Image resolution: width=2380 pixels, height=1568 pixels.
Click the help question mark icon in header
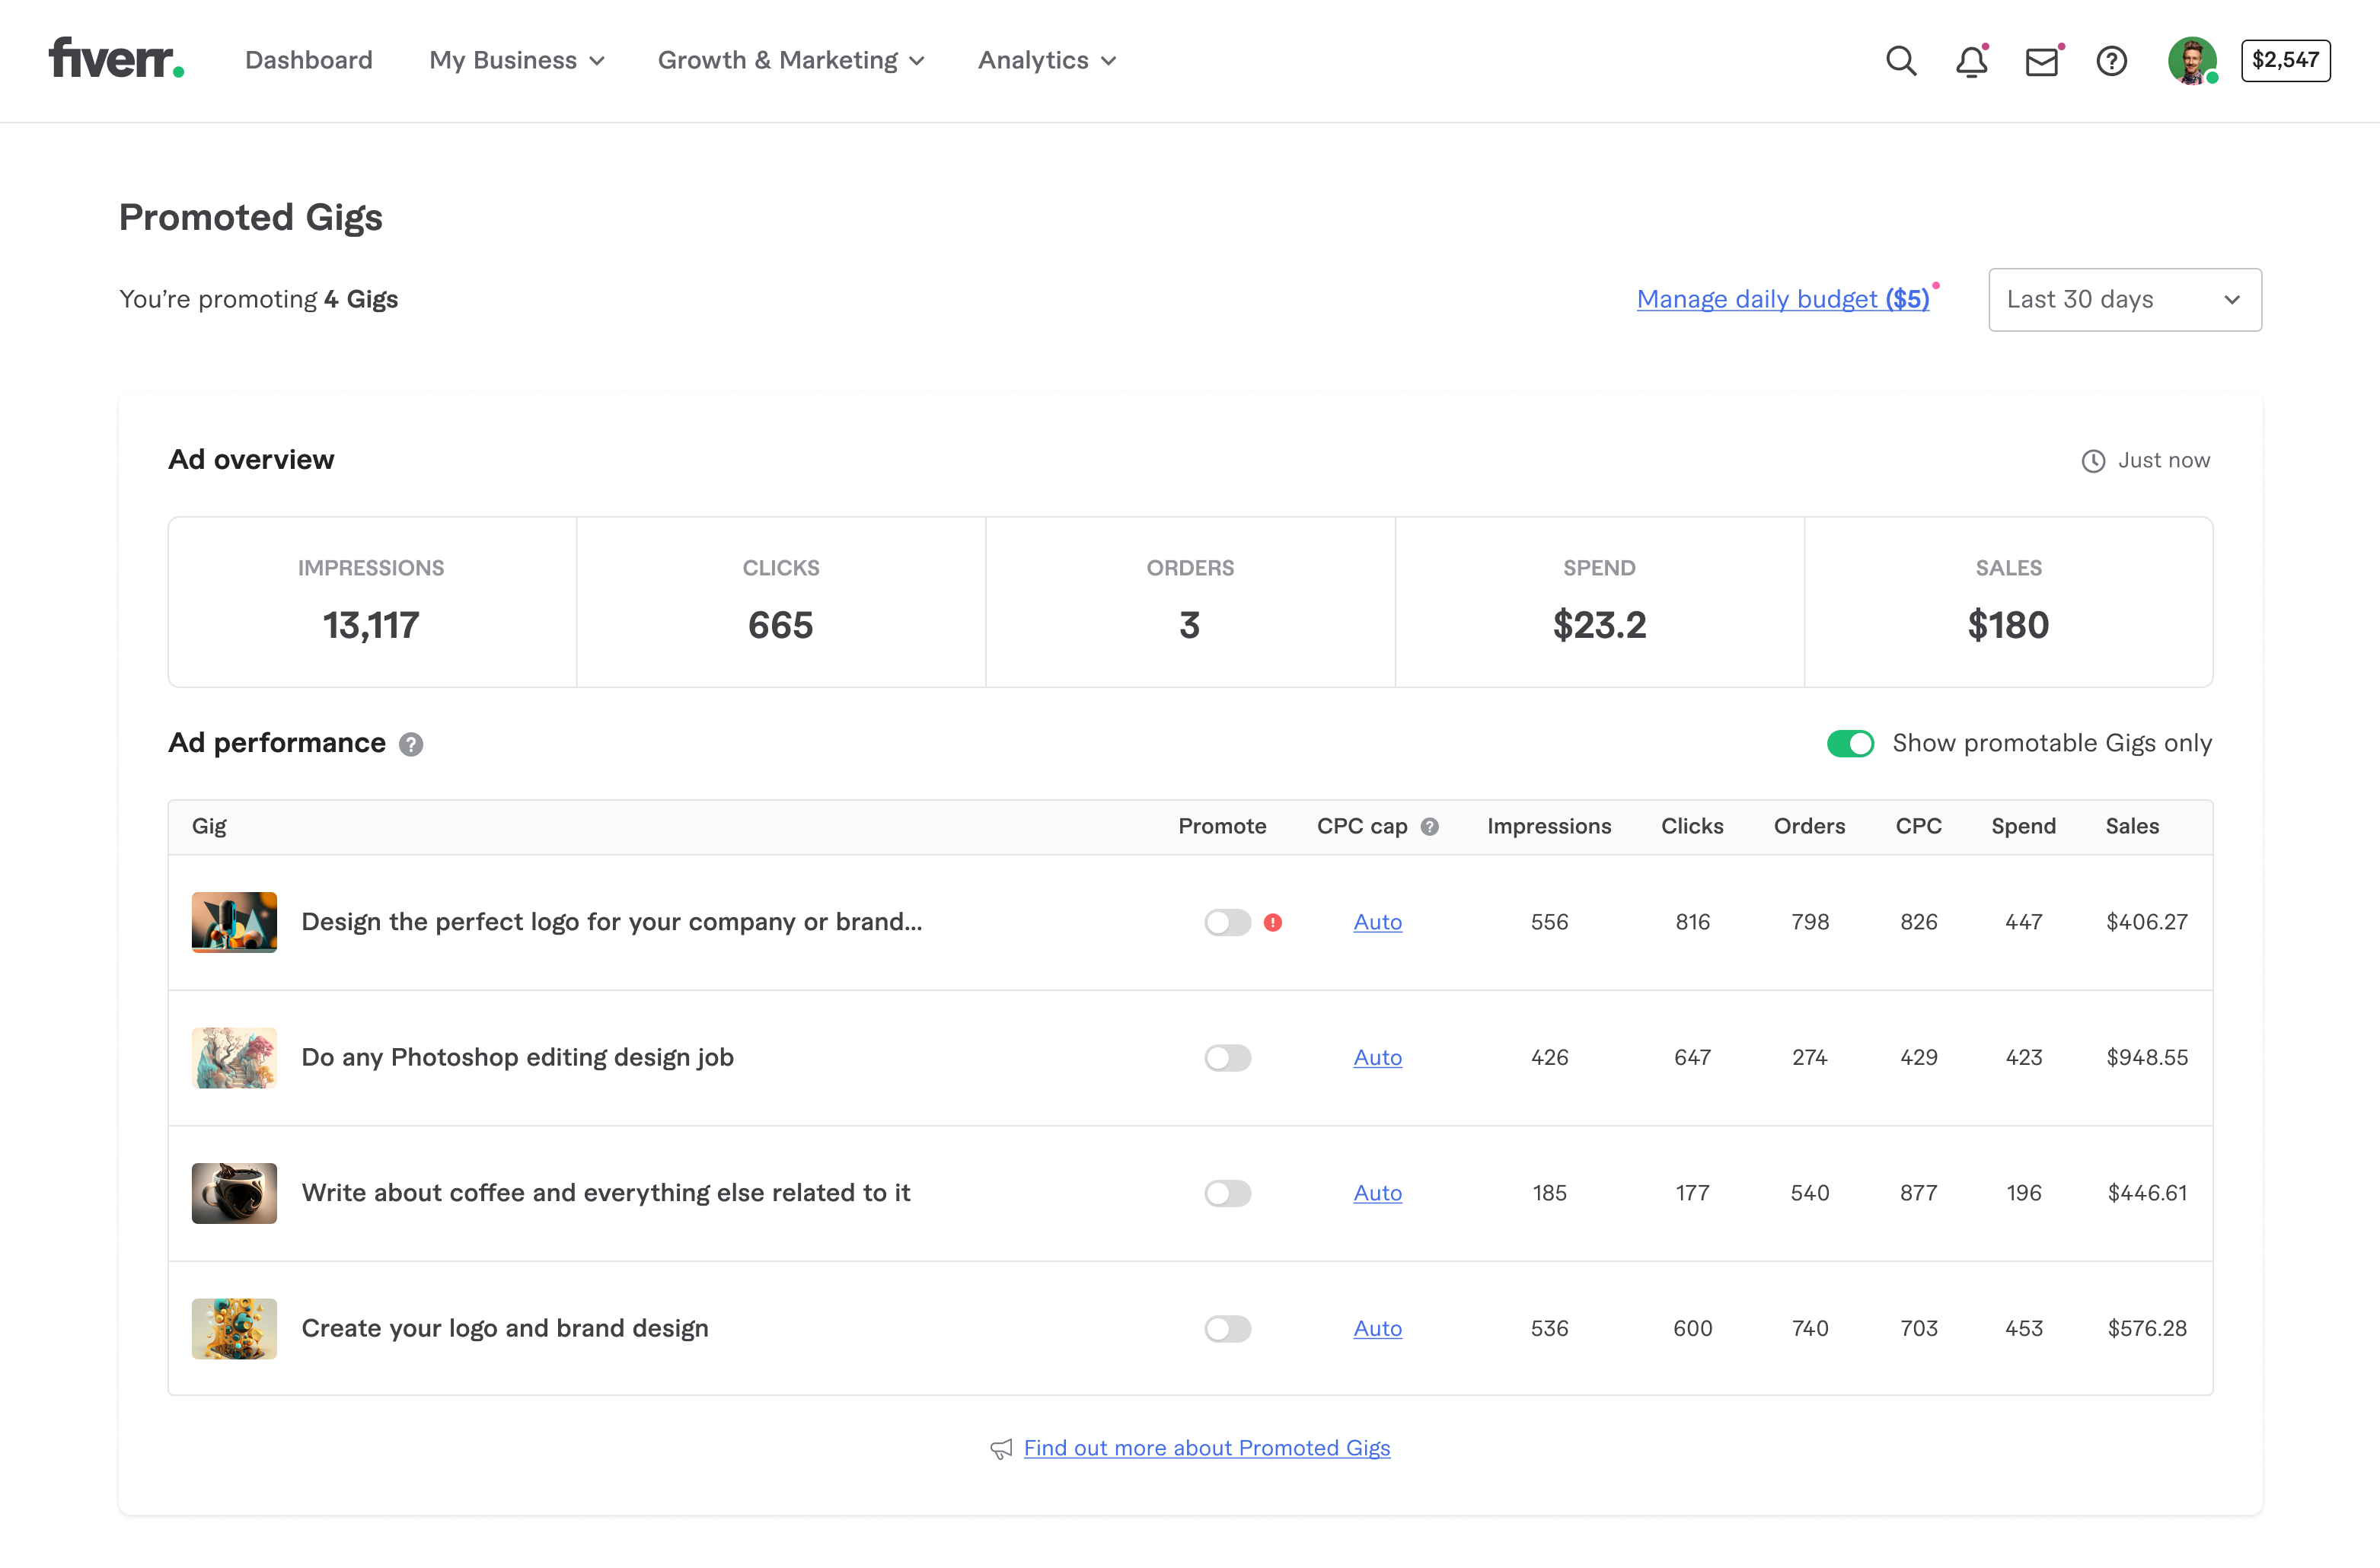pos(2111,61)
